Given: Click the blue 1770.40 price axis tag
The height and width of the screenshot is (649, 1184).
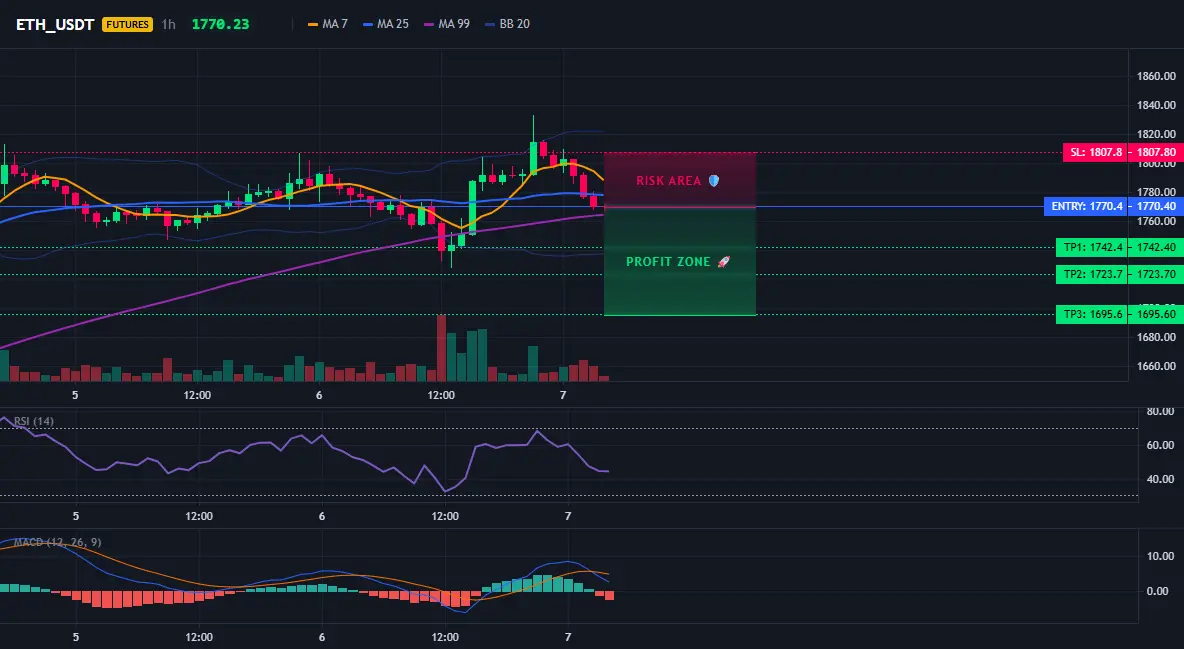Looking at the screenshot, I should [1155, 206].
